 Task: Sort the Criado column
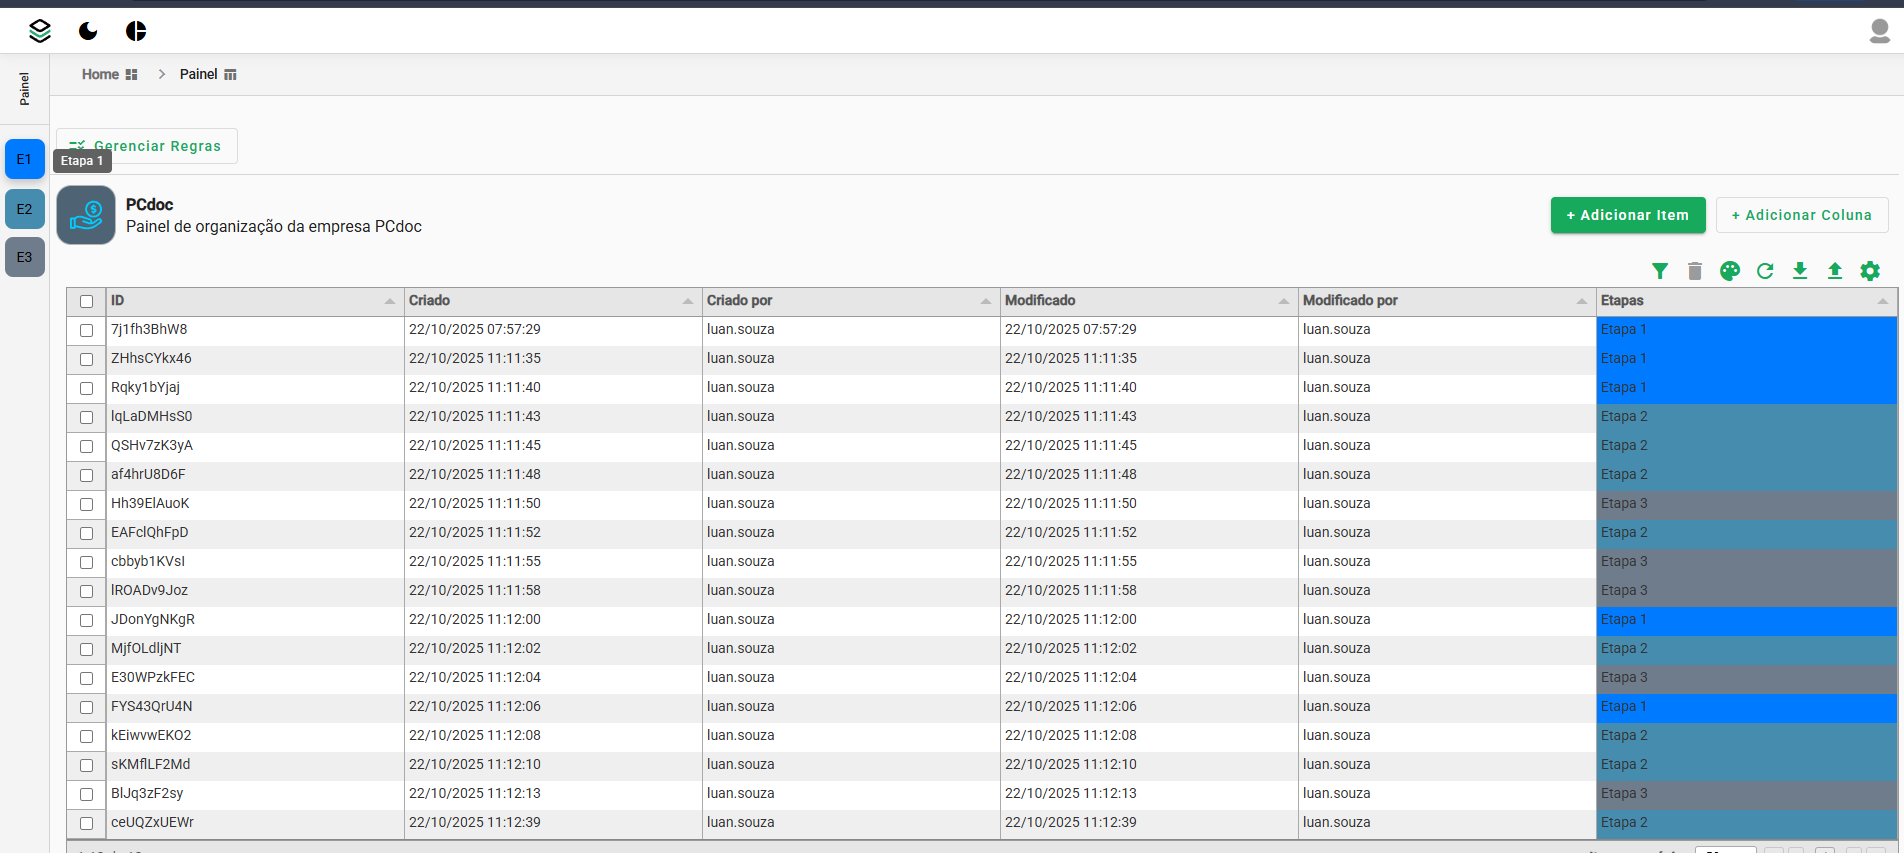[x=687, y=301]
